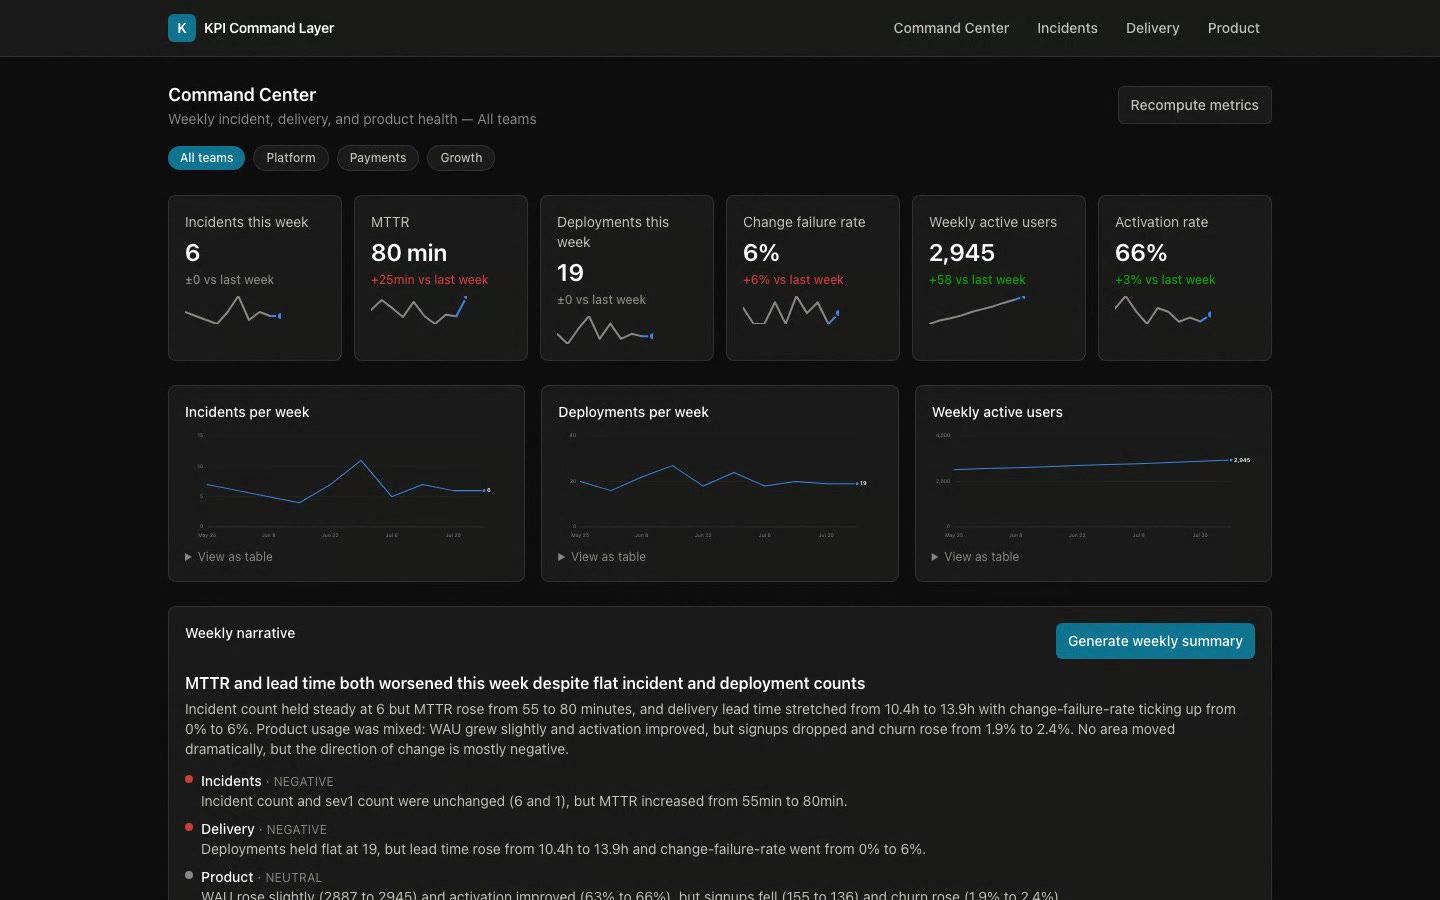Click the Incidents per week line chart

[x=346, y=485]
